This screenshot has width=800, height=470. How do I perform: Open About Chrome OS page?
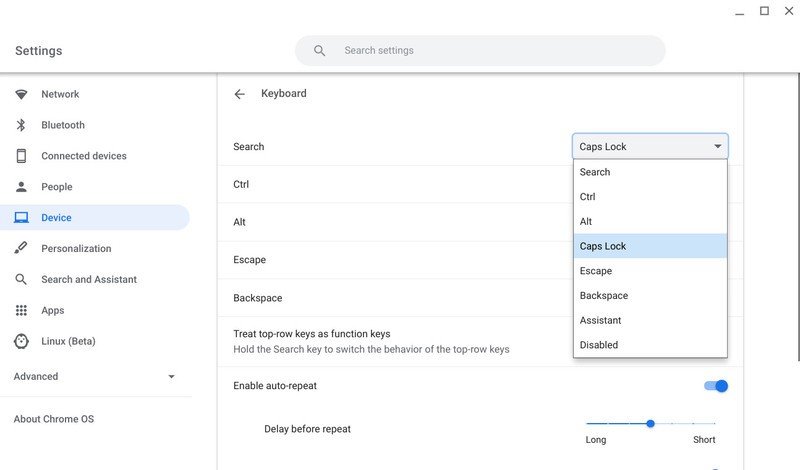(x=54, y=419)
